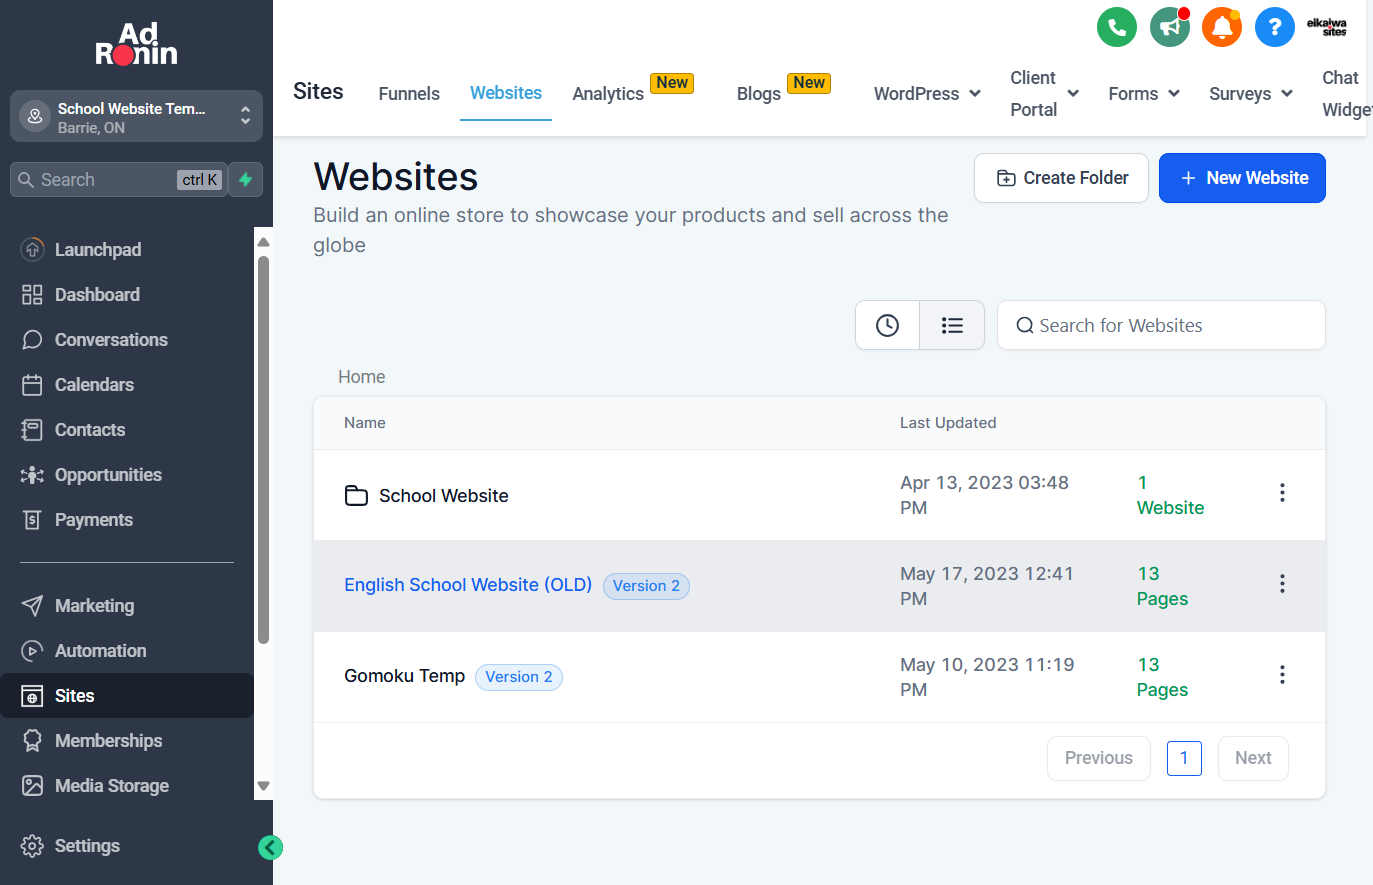Click the Home breadcrumb
Image resolution: width=1373 pixels, height=885 pixels.
[x=362, y=377]
